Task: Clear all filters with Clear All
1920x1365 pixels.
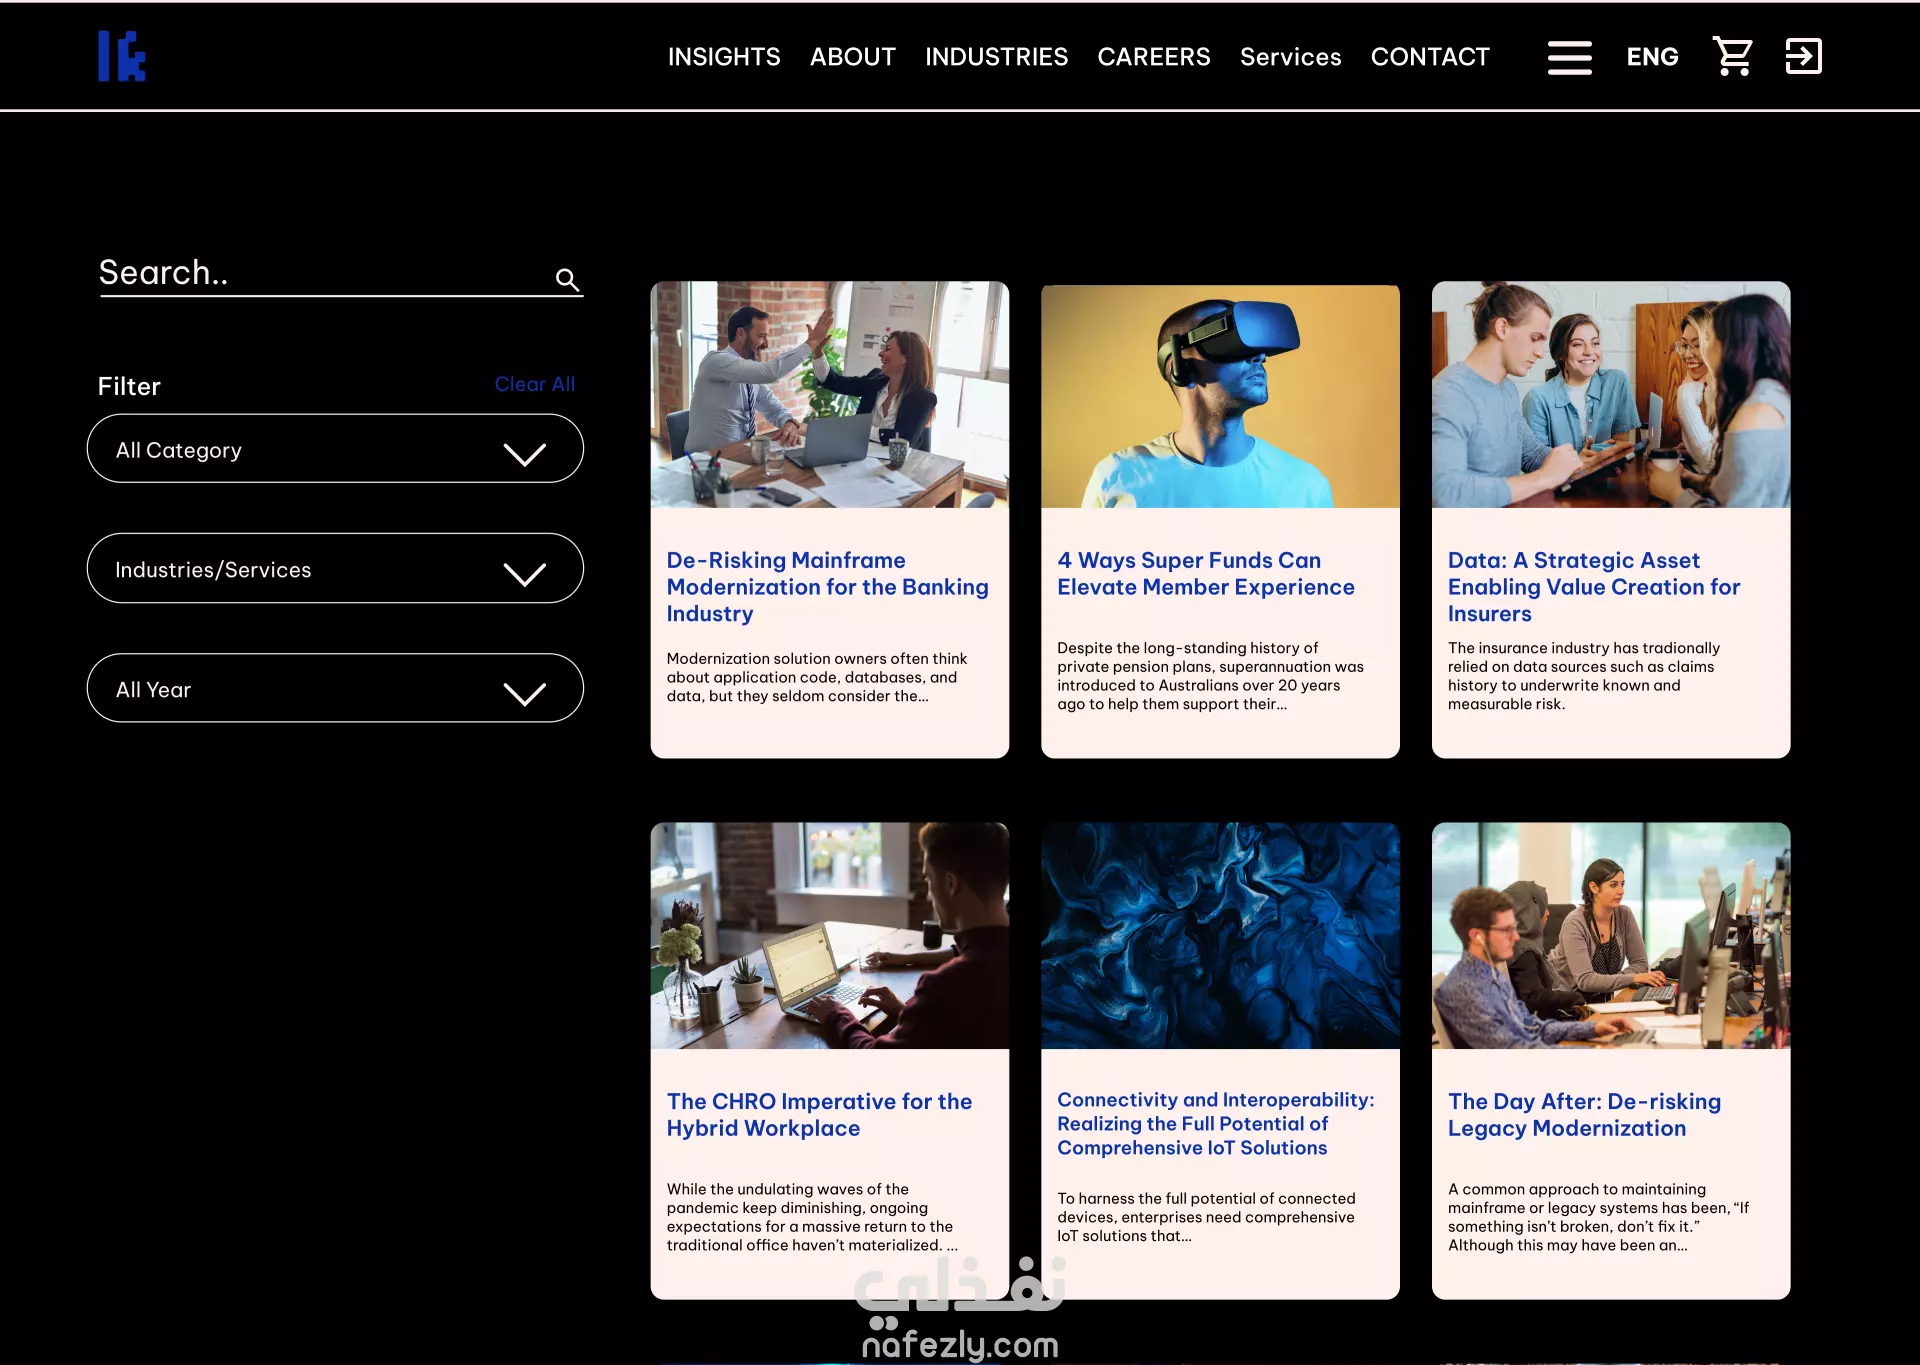Action: tap(534, 384)
